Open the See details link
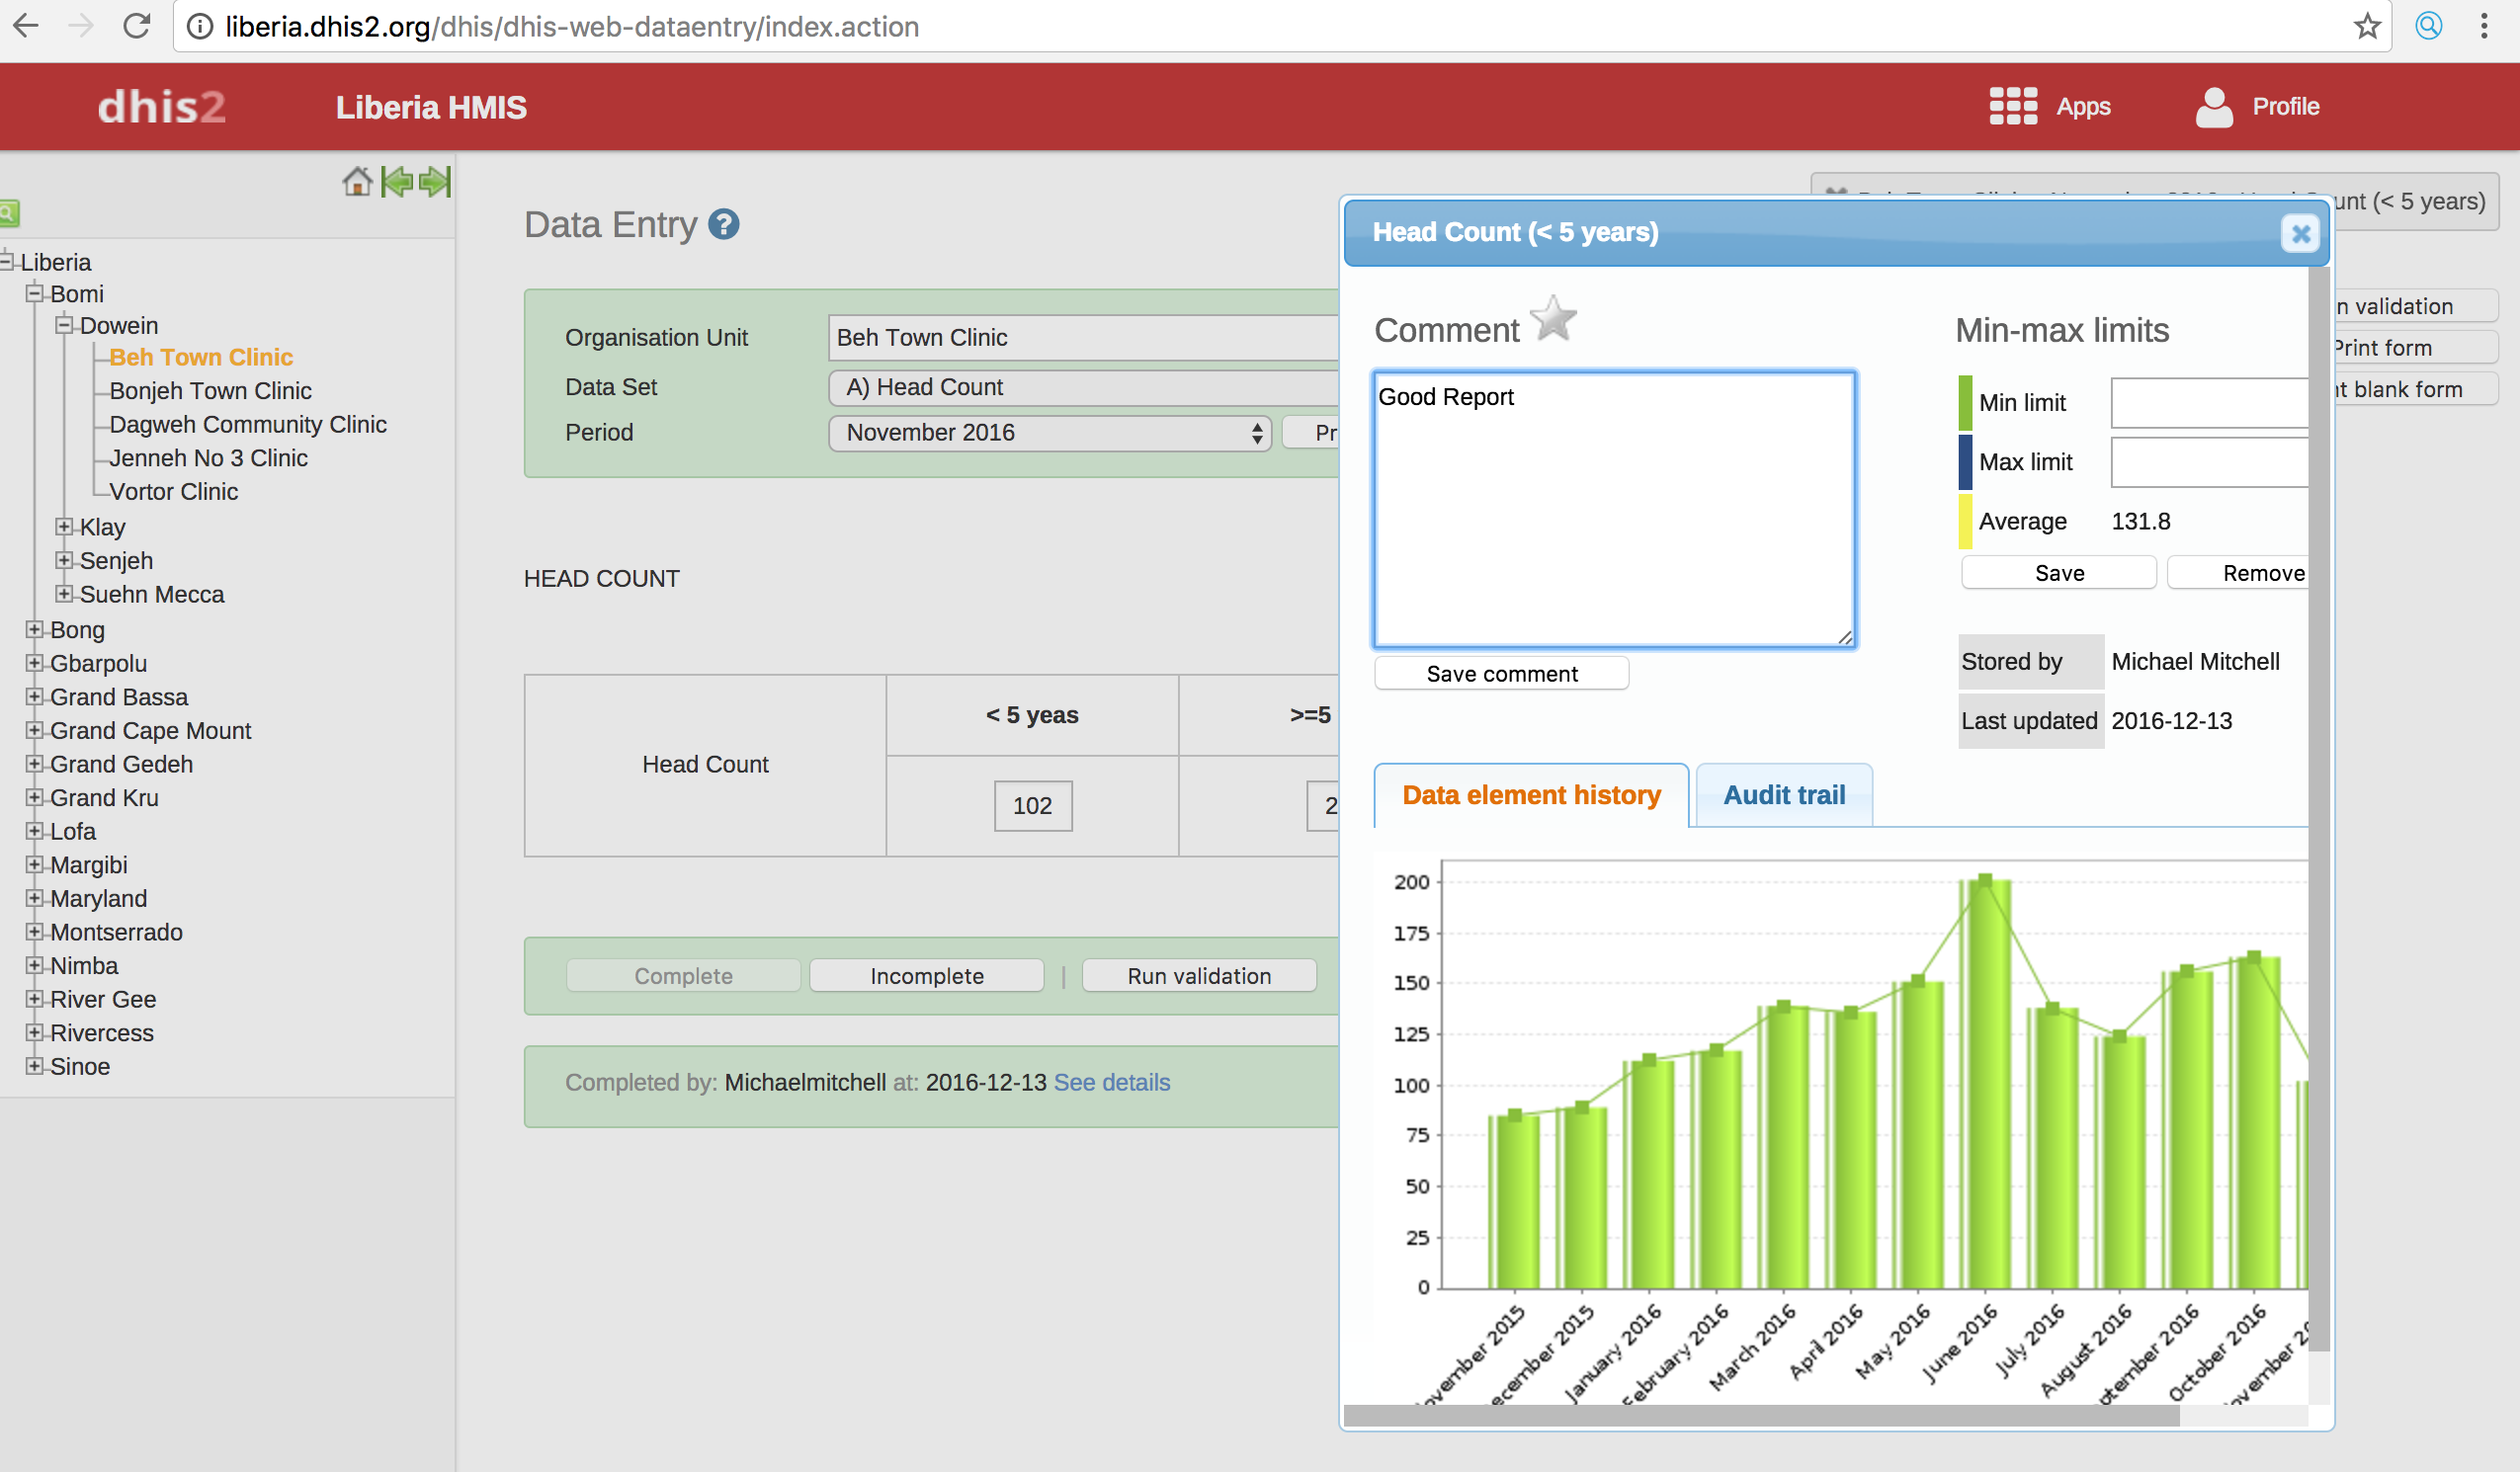This screenshot has width=2520, height=1472. [1111, 1082]
